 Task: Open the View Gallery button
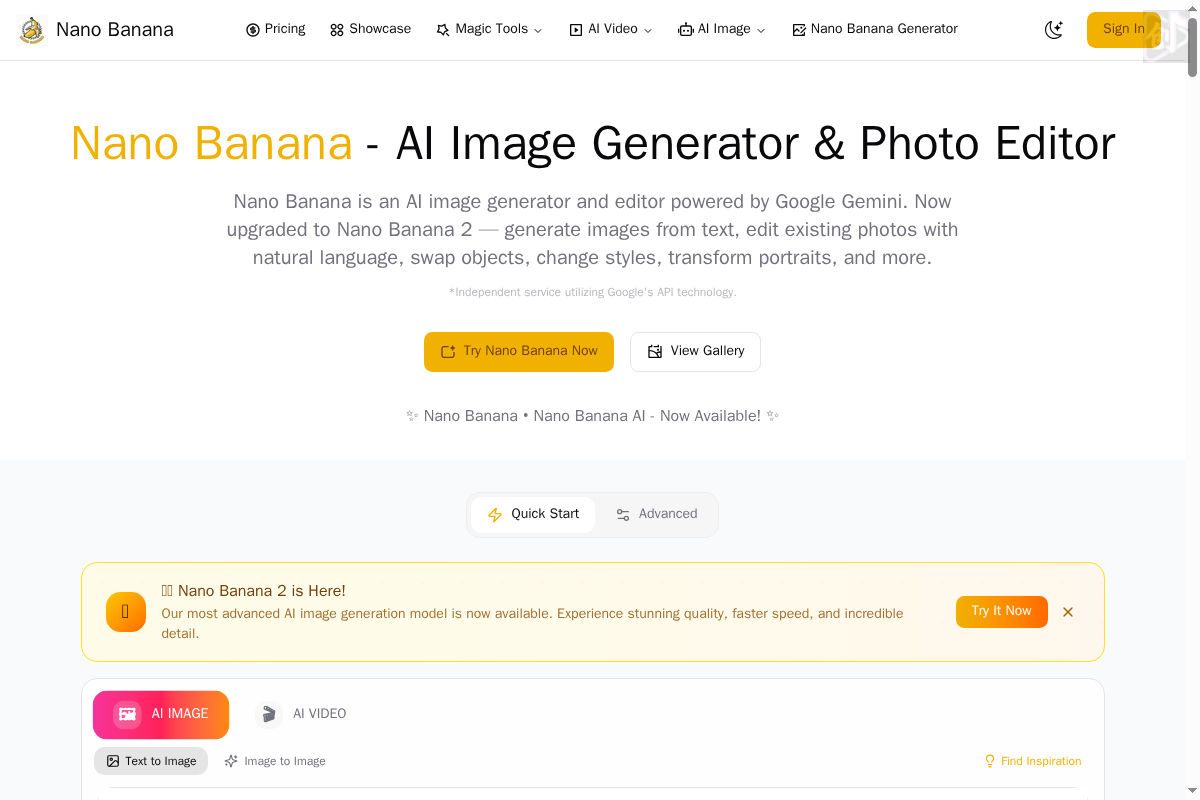(695, 352)
